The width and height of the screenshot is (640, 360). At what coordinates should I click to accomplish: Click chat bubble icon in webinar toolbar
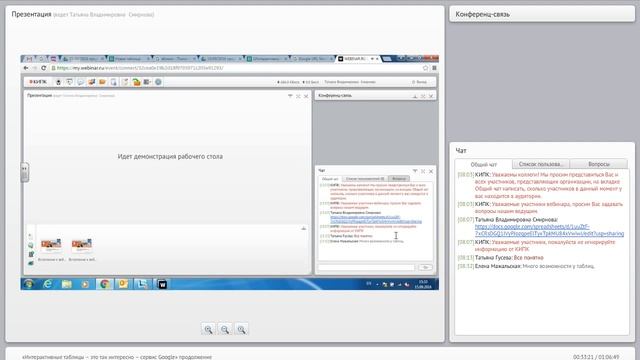coord(80,82)
